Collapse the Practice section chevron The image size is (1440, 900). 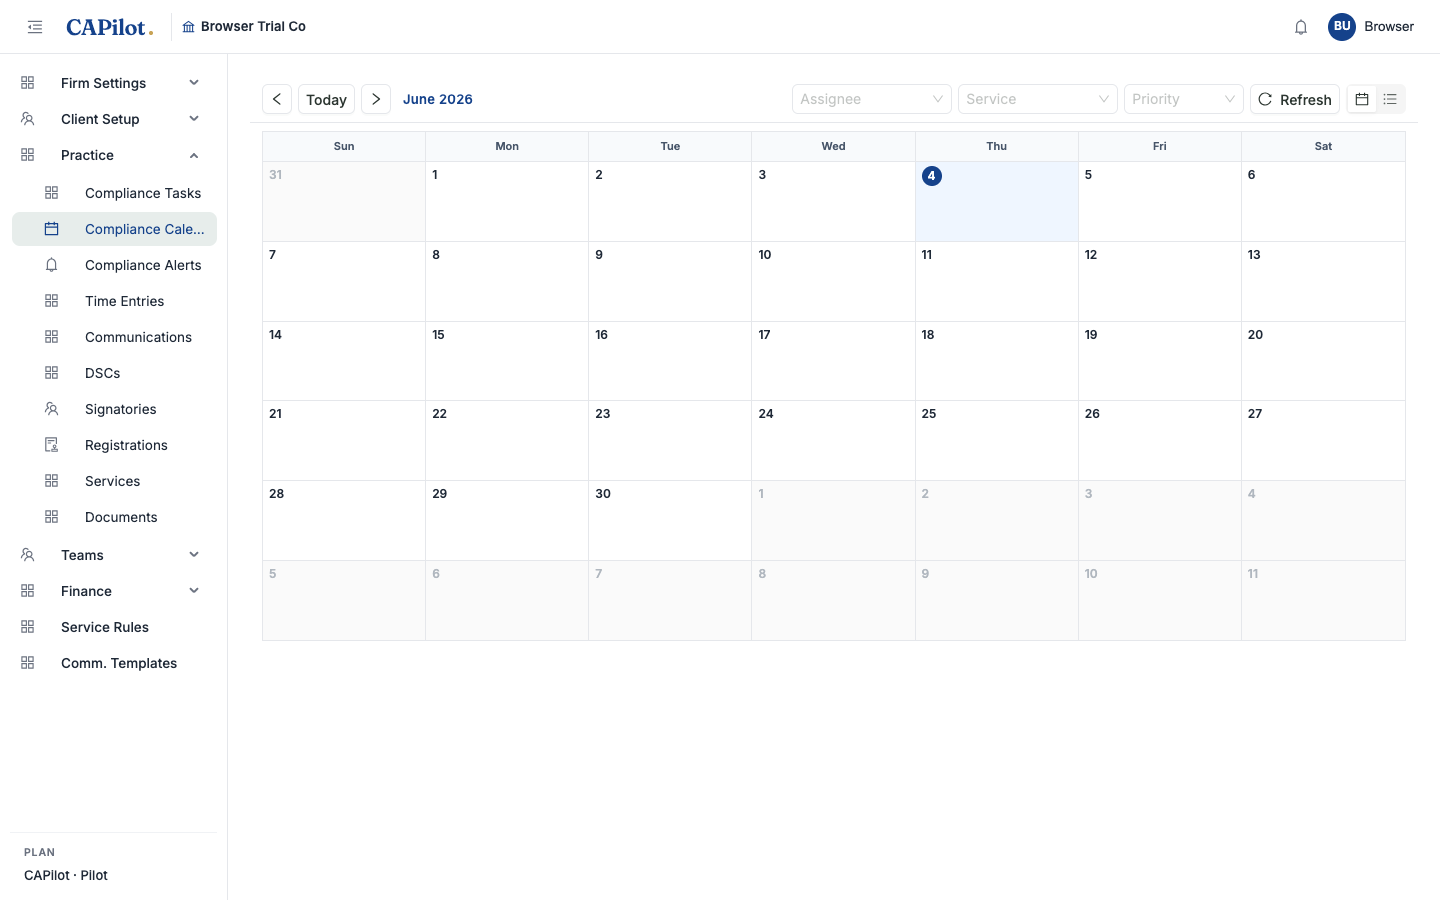click(194, 155)
